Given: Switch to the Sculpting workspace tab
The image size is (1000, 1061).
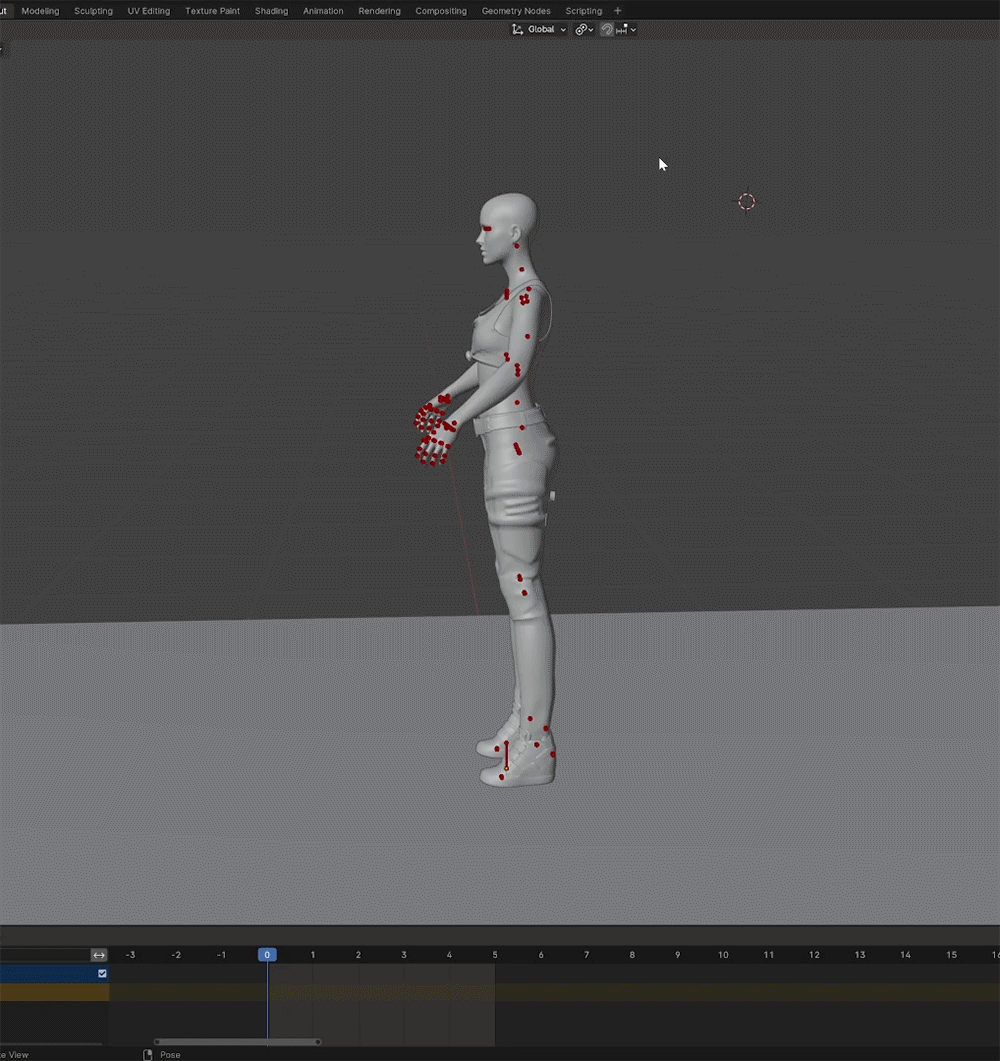Looking at the screenshot, I should (x=93, y=11).
